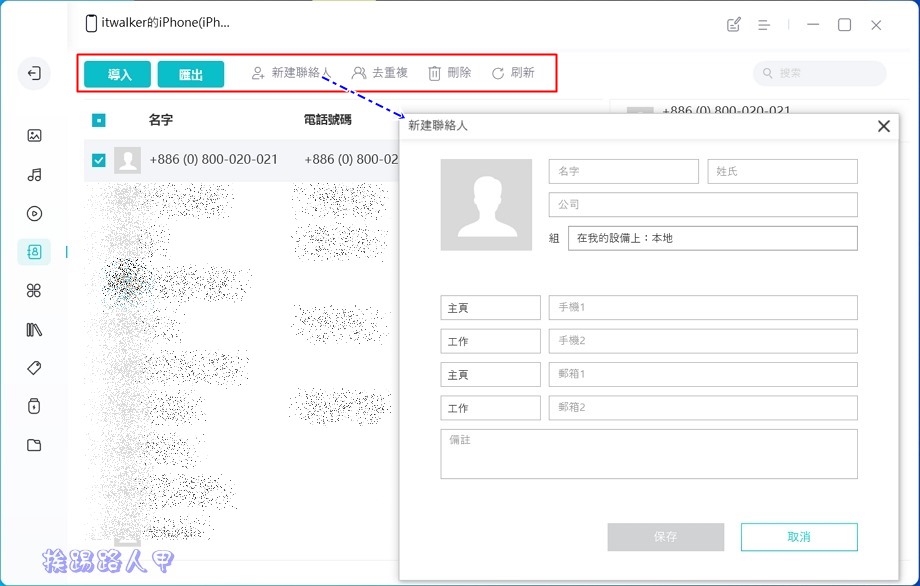The height and width of the screenshot is (586, 920).
Task: Select the Contacts icon in sidebar
Action: click(34, 252)
